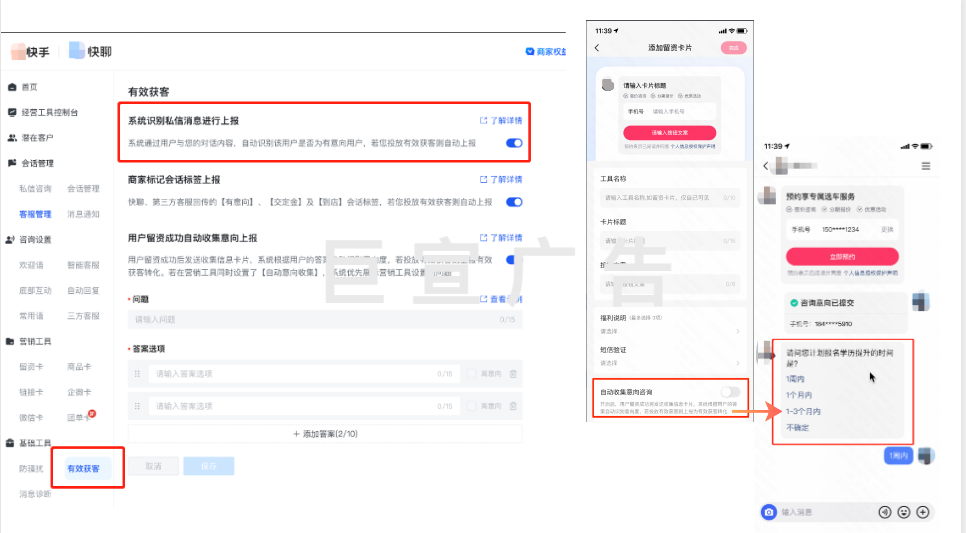Tap the camera icon in chat
966x533 pixels.
pos(769,512)
